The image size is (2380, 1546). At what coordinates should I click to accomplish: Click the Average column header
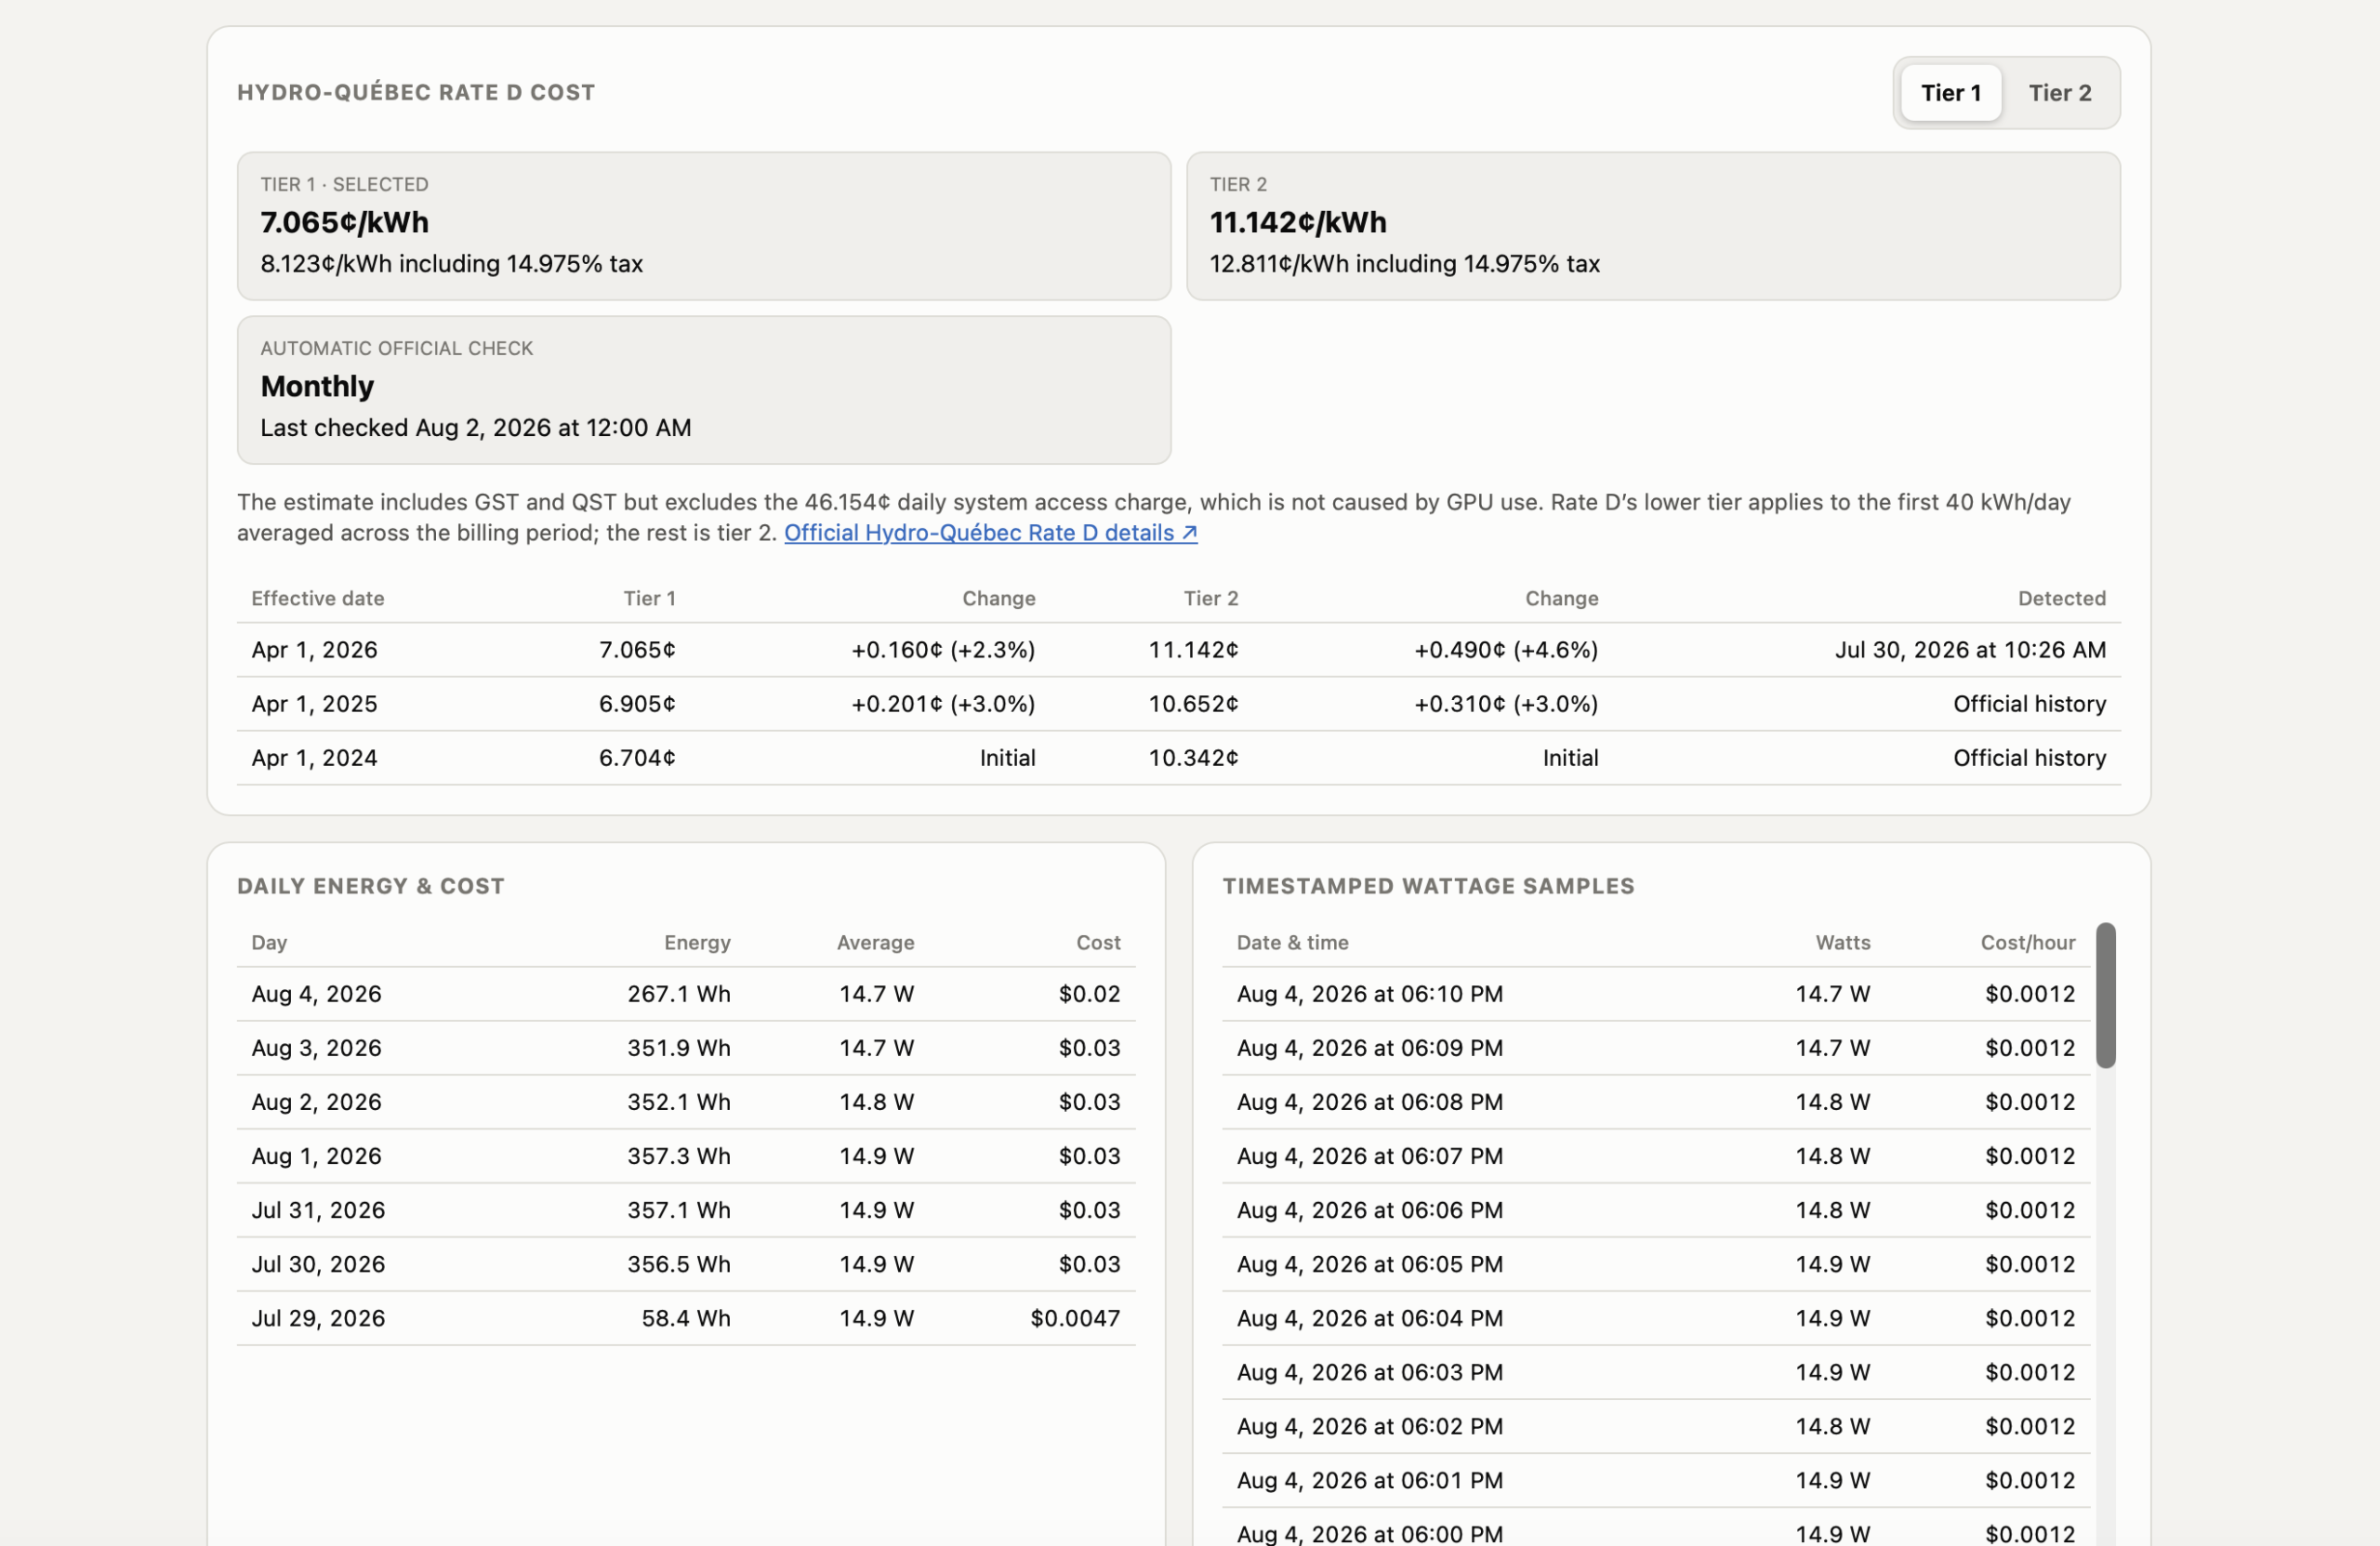[875, 942]
